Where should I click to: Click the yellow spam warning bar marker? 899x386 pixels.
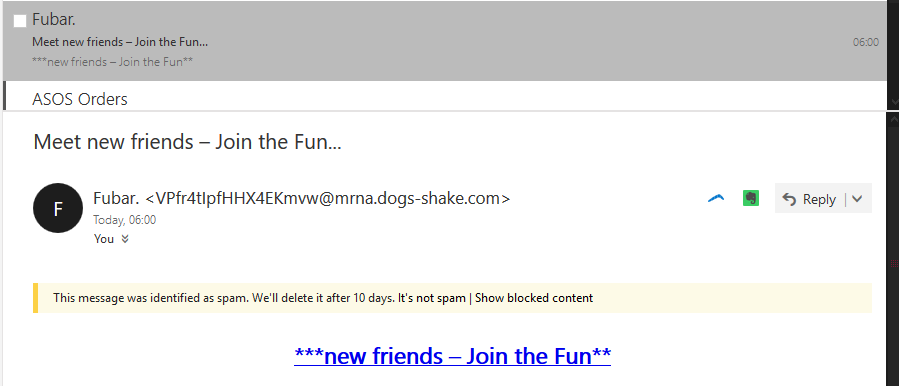pyautogui.click(x=35, y=298)
